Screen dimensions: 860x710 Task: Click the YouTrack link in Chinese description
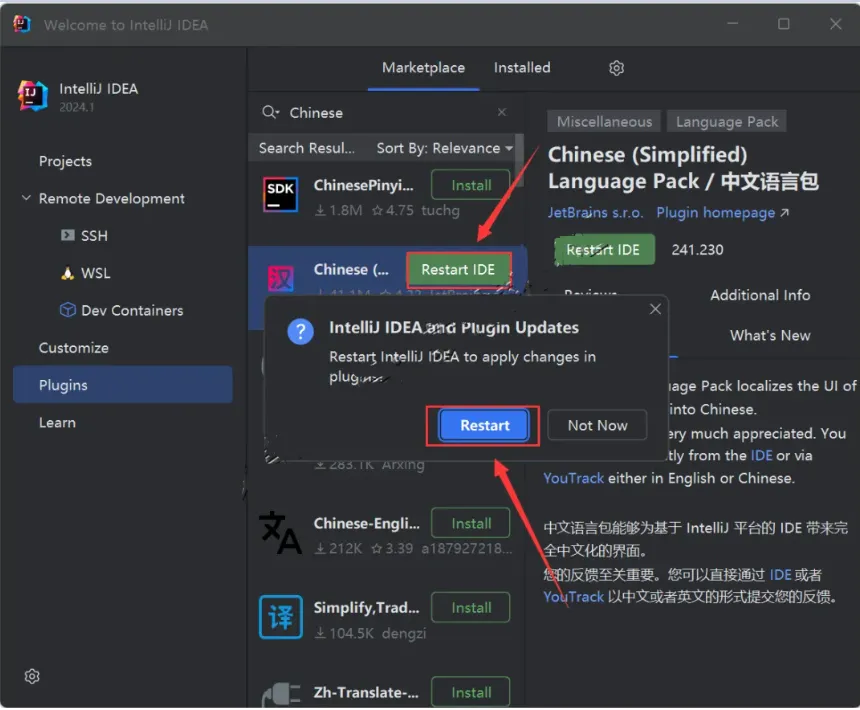pos(573,597)
